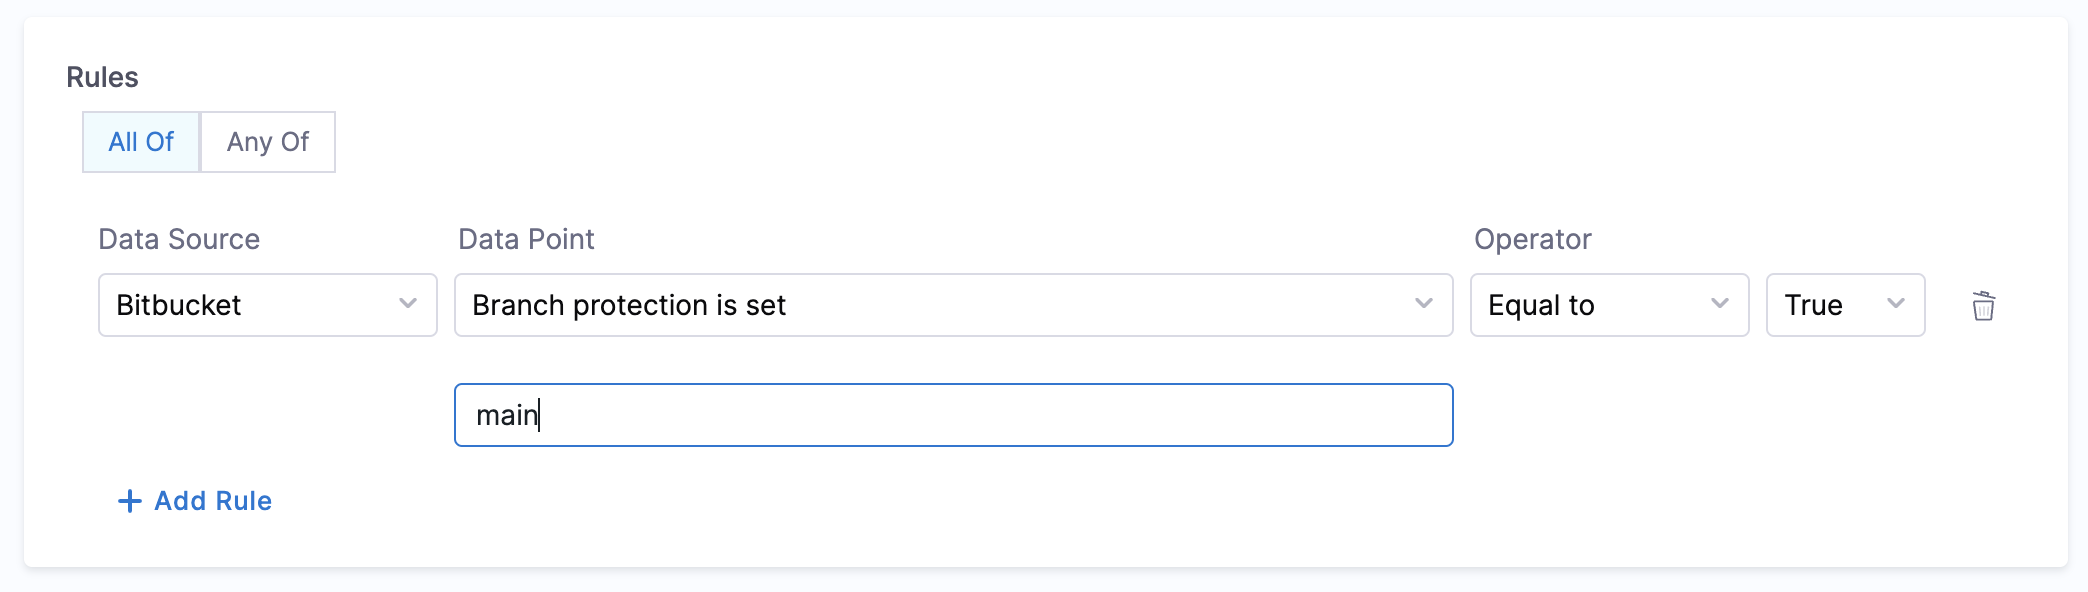Open the Equal to operator dropdown

(1608, 305)
